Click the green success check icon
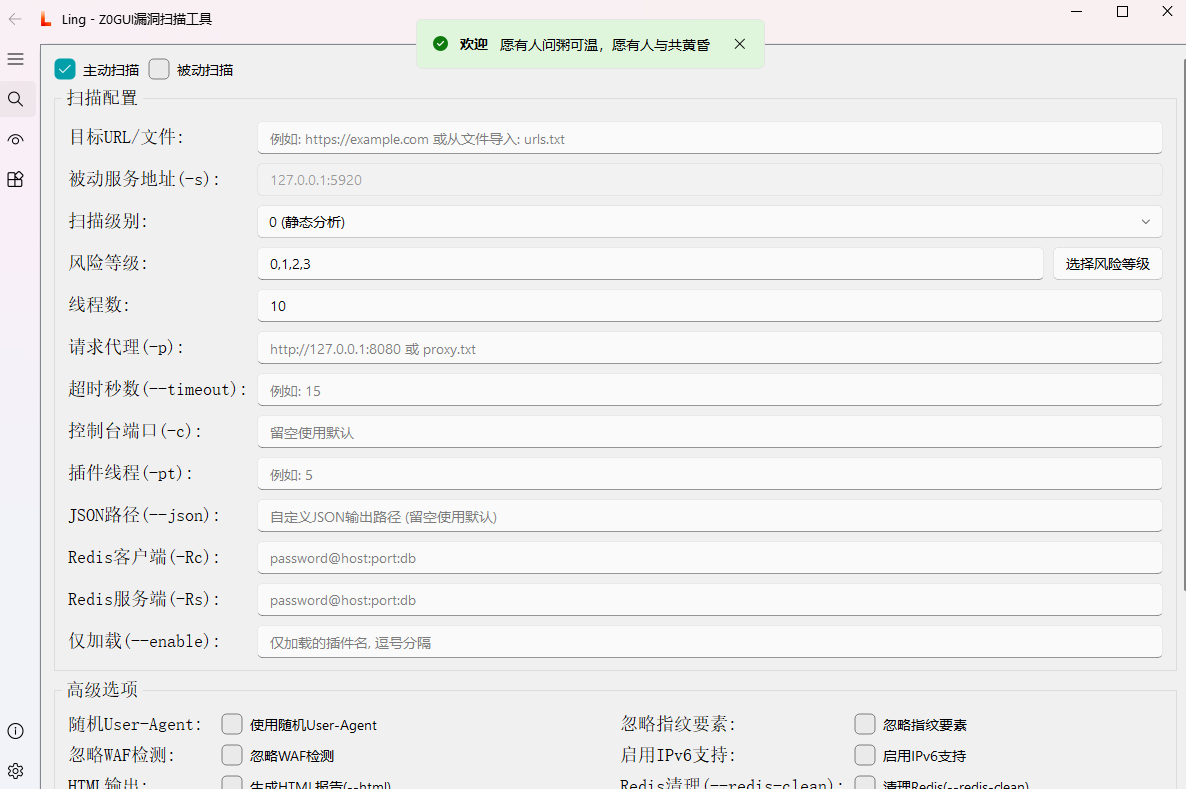The image size is (1186, 789). (440, 45)
